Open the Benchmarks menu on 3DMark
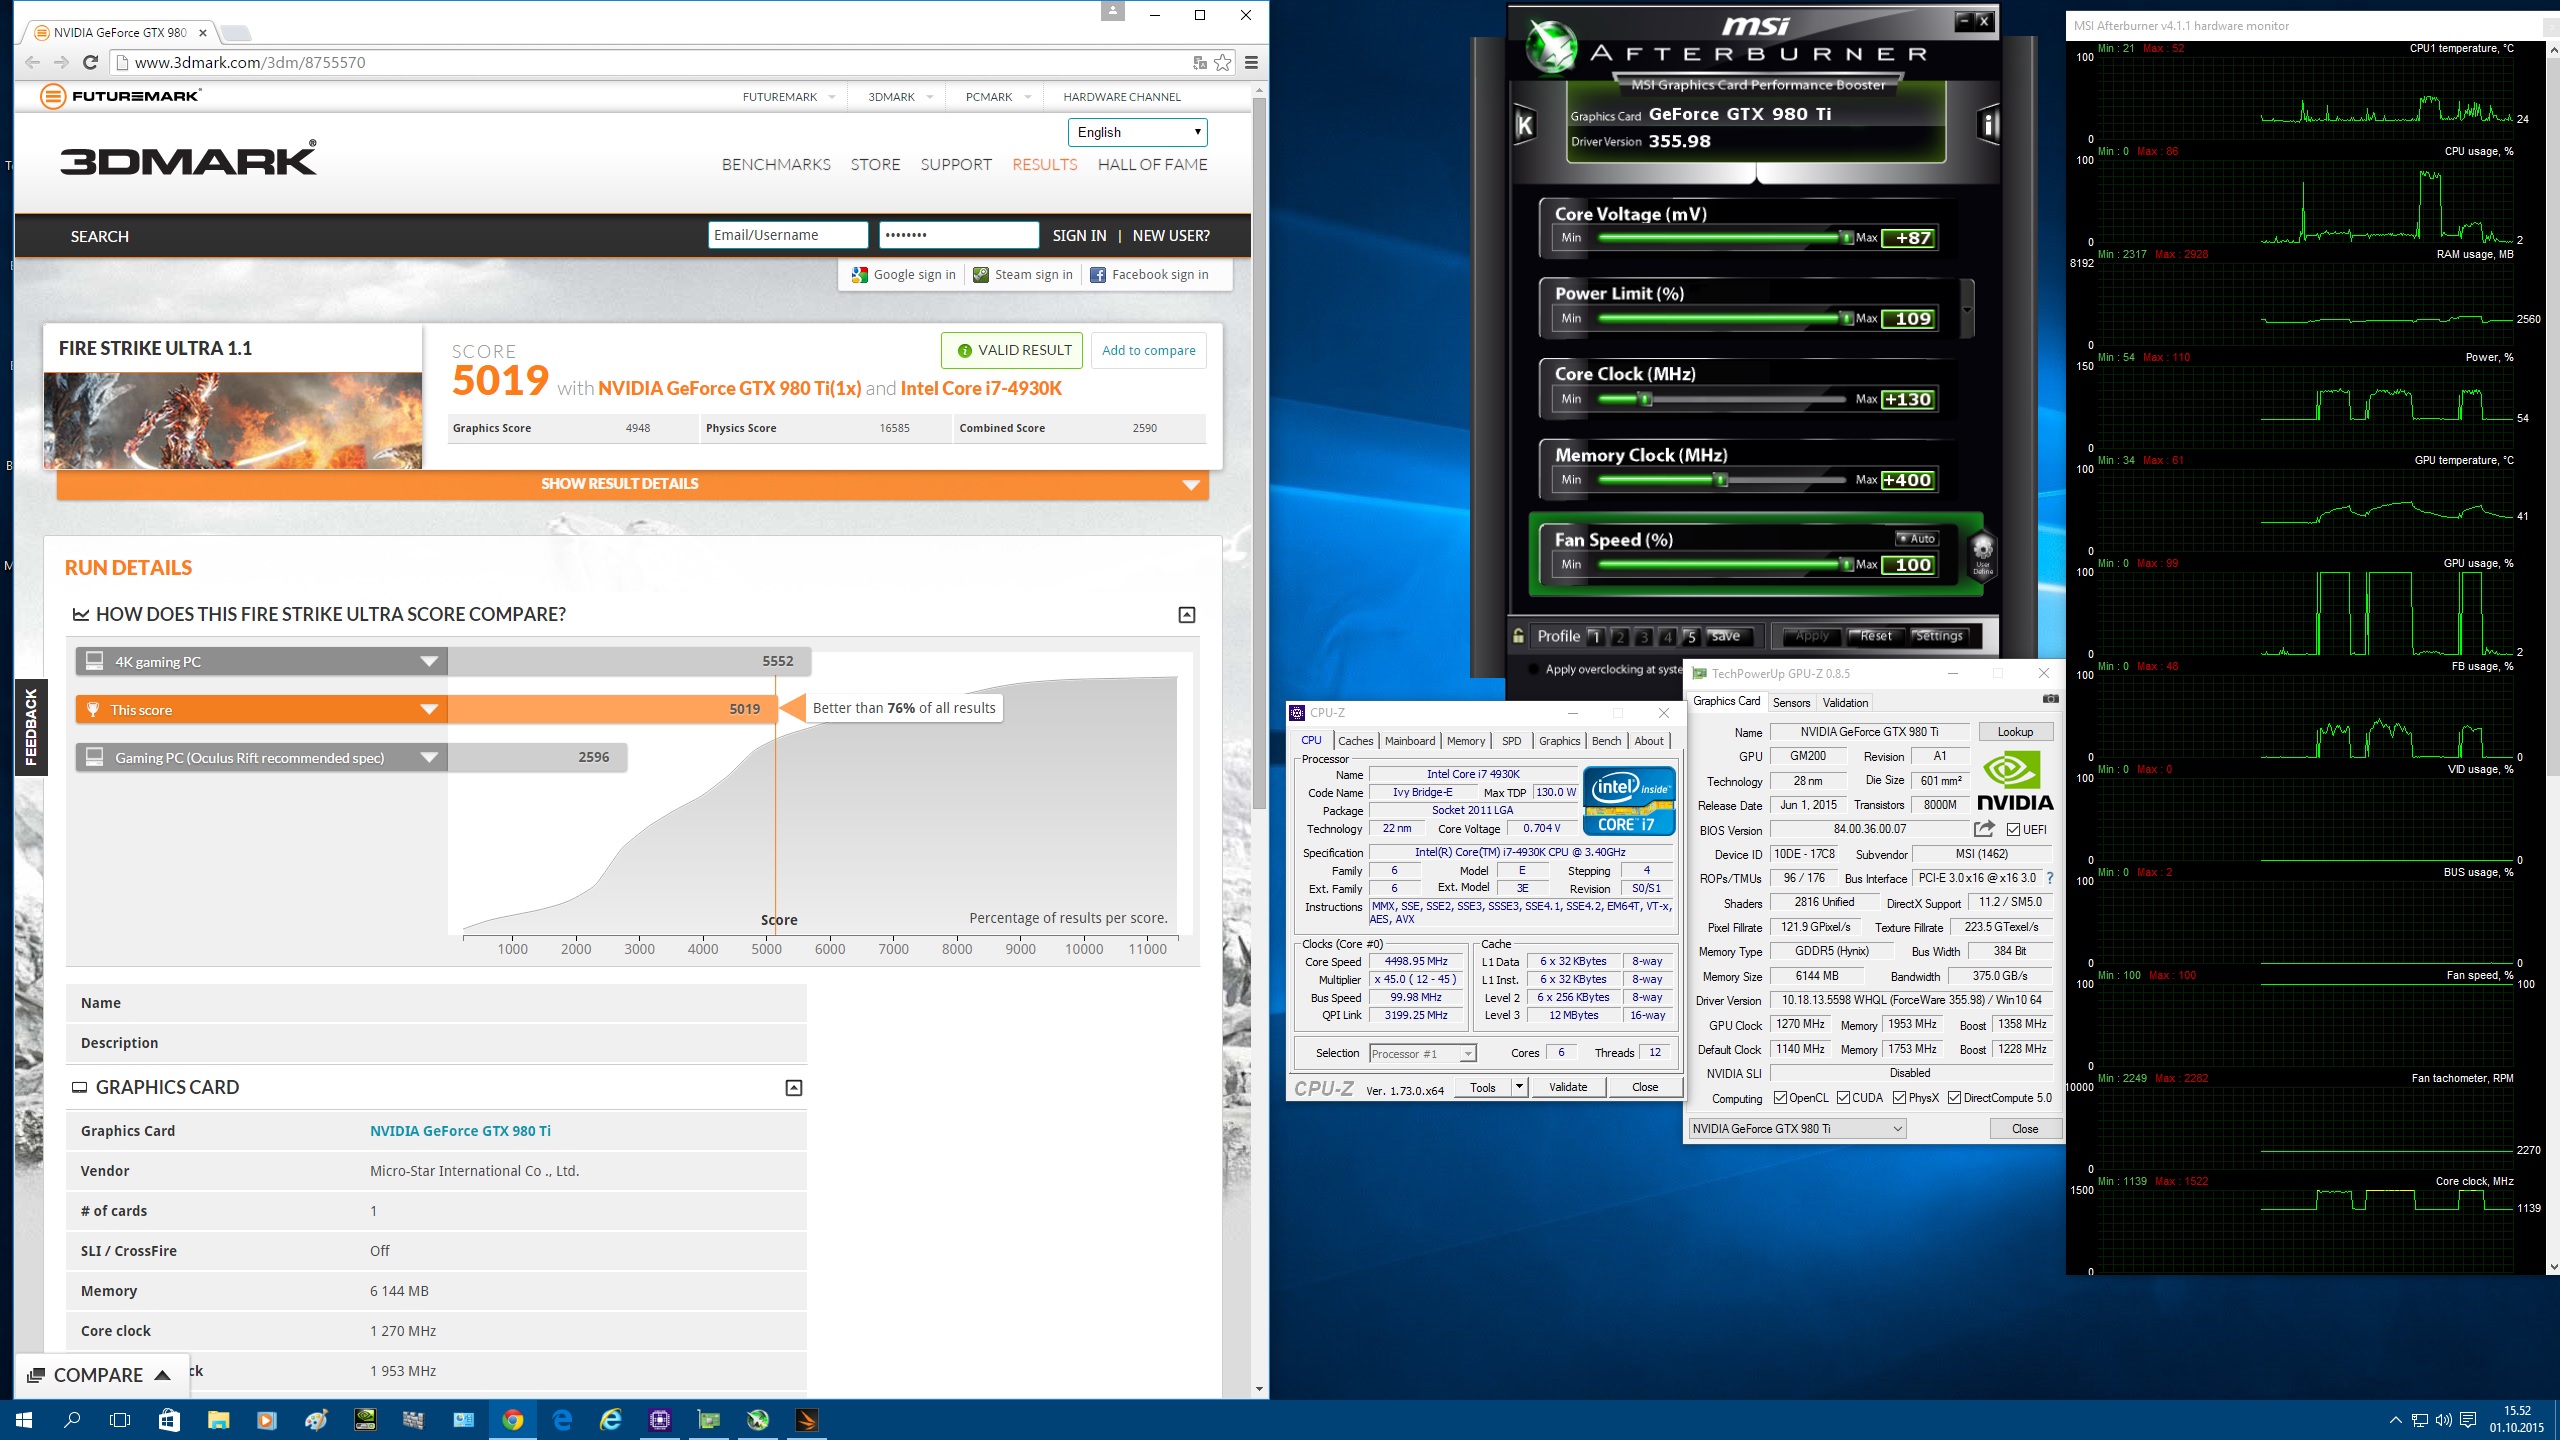Viewport: 2560px width, 1440px height. point(776,165)
